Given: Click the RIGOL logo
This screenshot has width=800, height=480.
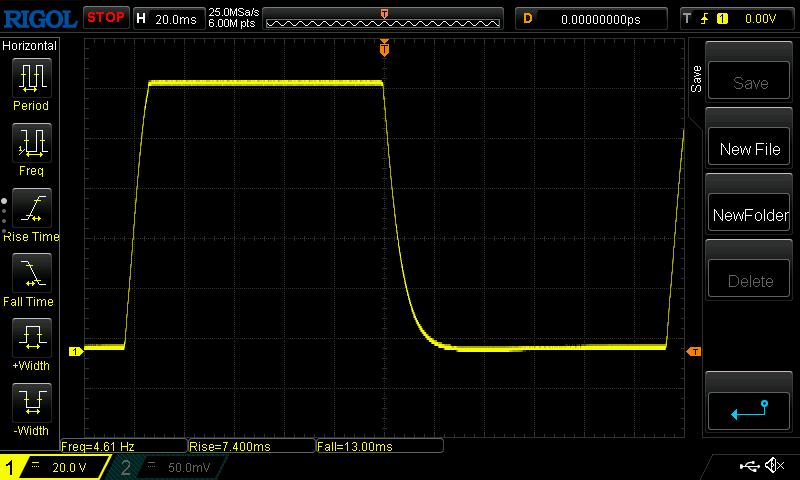Looking at the screenshot, I should point(40,19).
